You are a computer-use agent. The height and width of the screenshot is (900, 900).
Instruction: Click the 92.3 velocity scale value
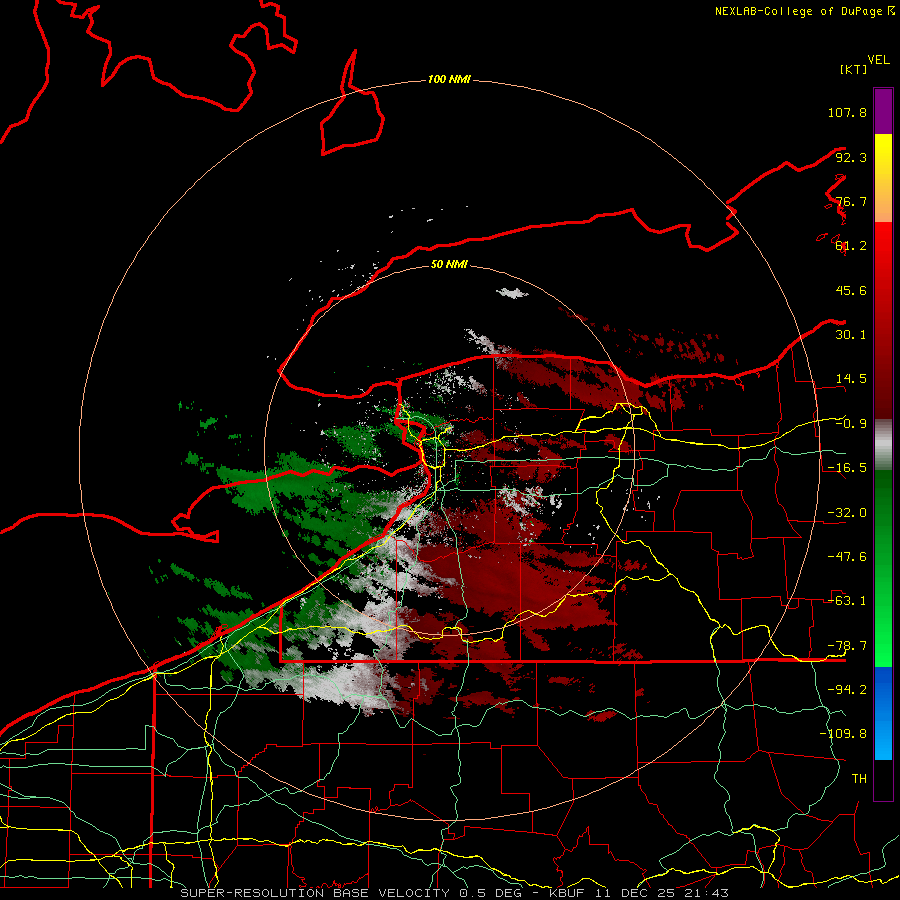coord(851,157)
